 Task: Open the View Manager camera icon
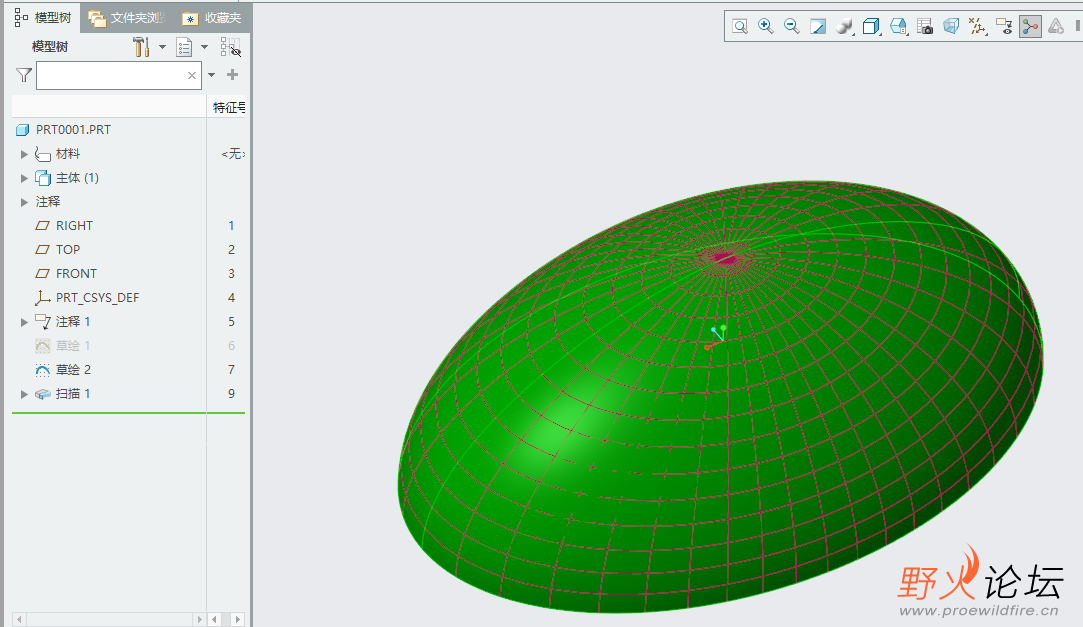925,27
